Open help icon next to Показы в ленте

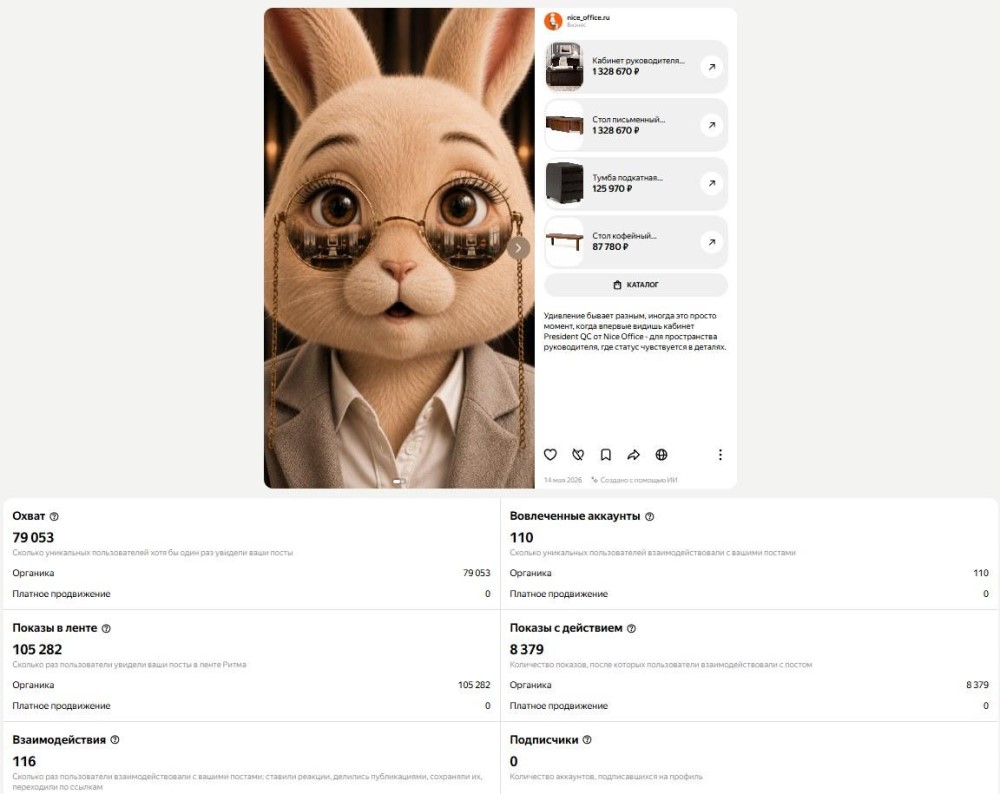106,628
